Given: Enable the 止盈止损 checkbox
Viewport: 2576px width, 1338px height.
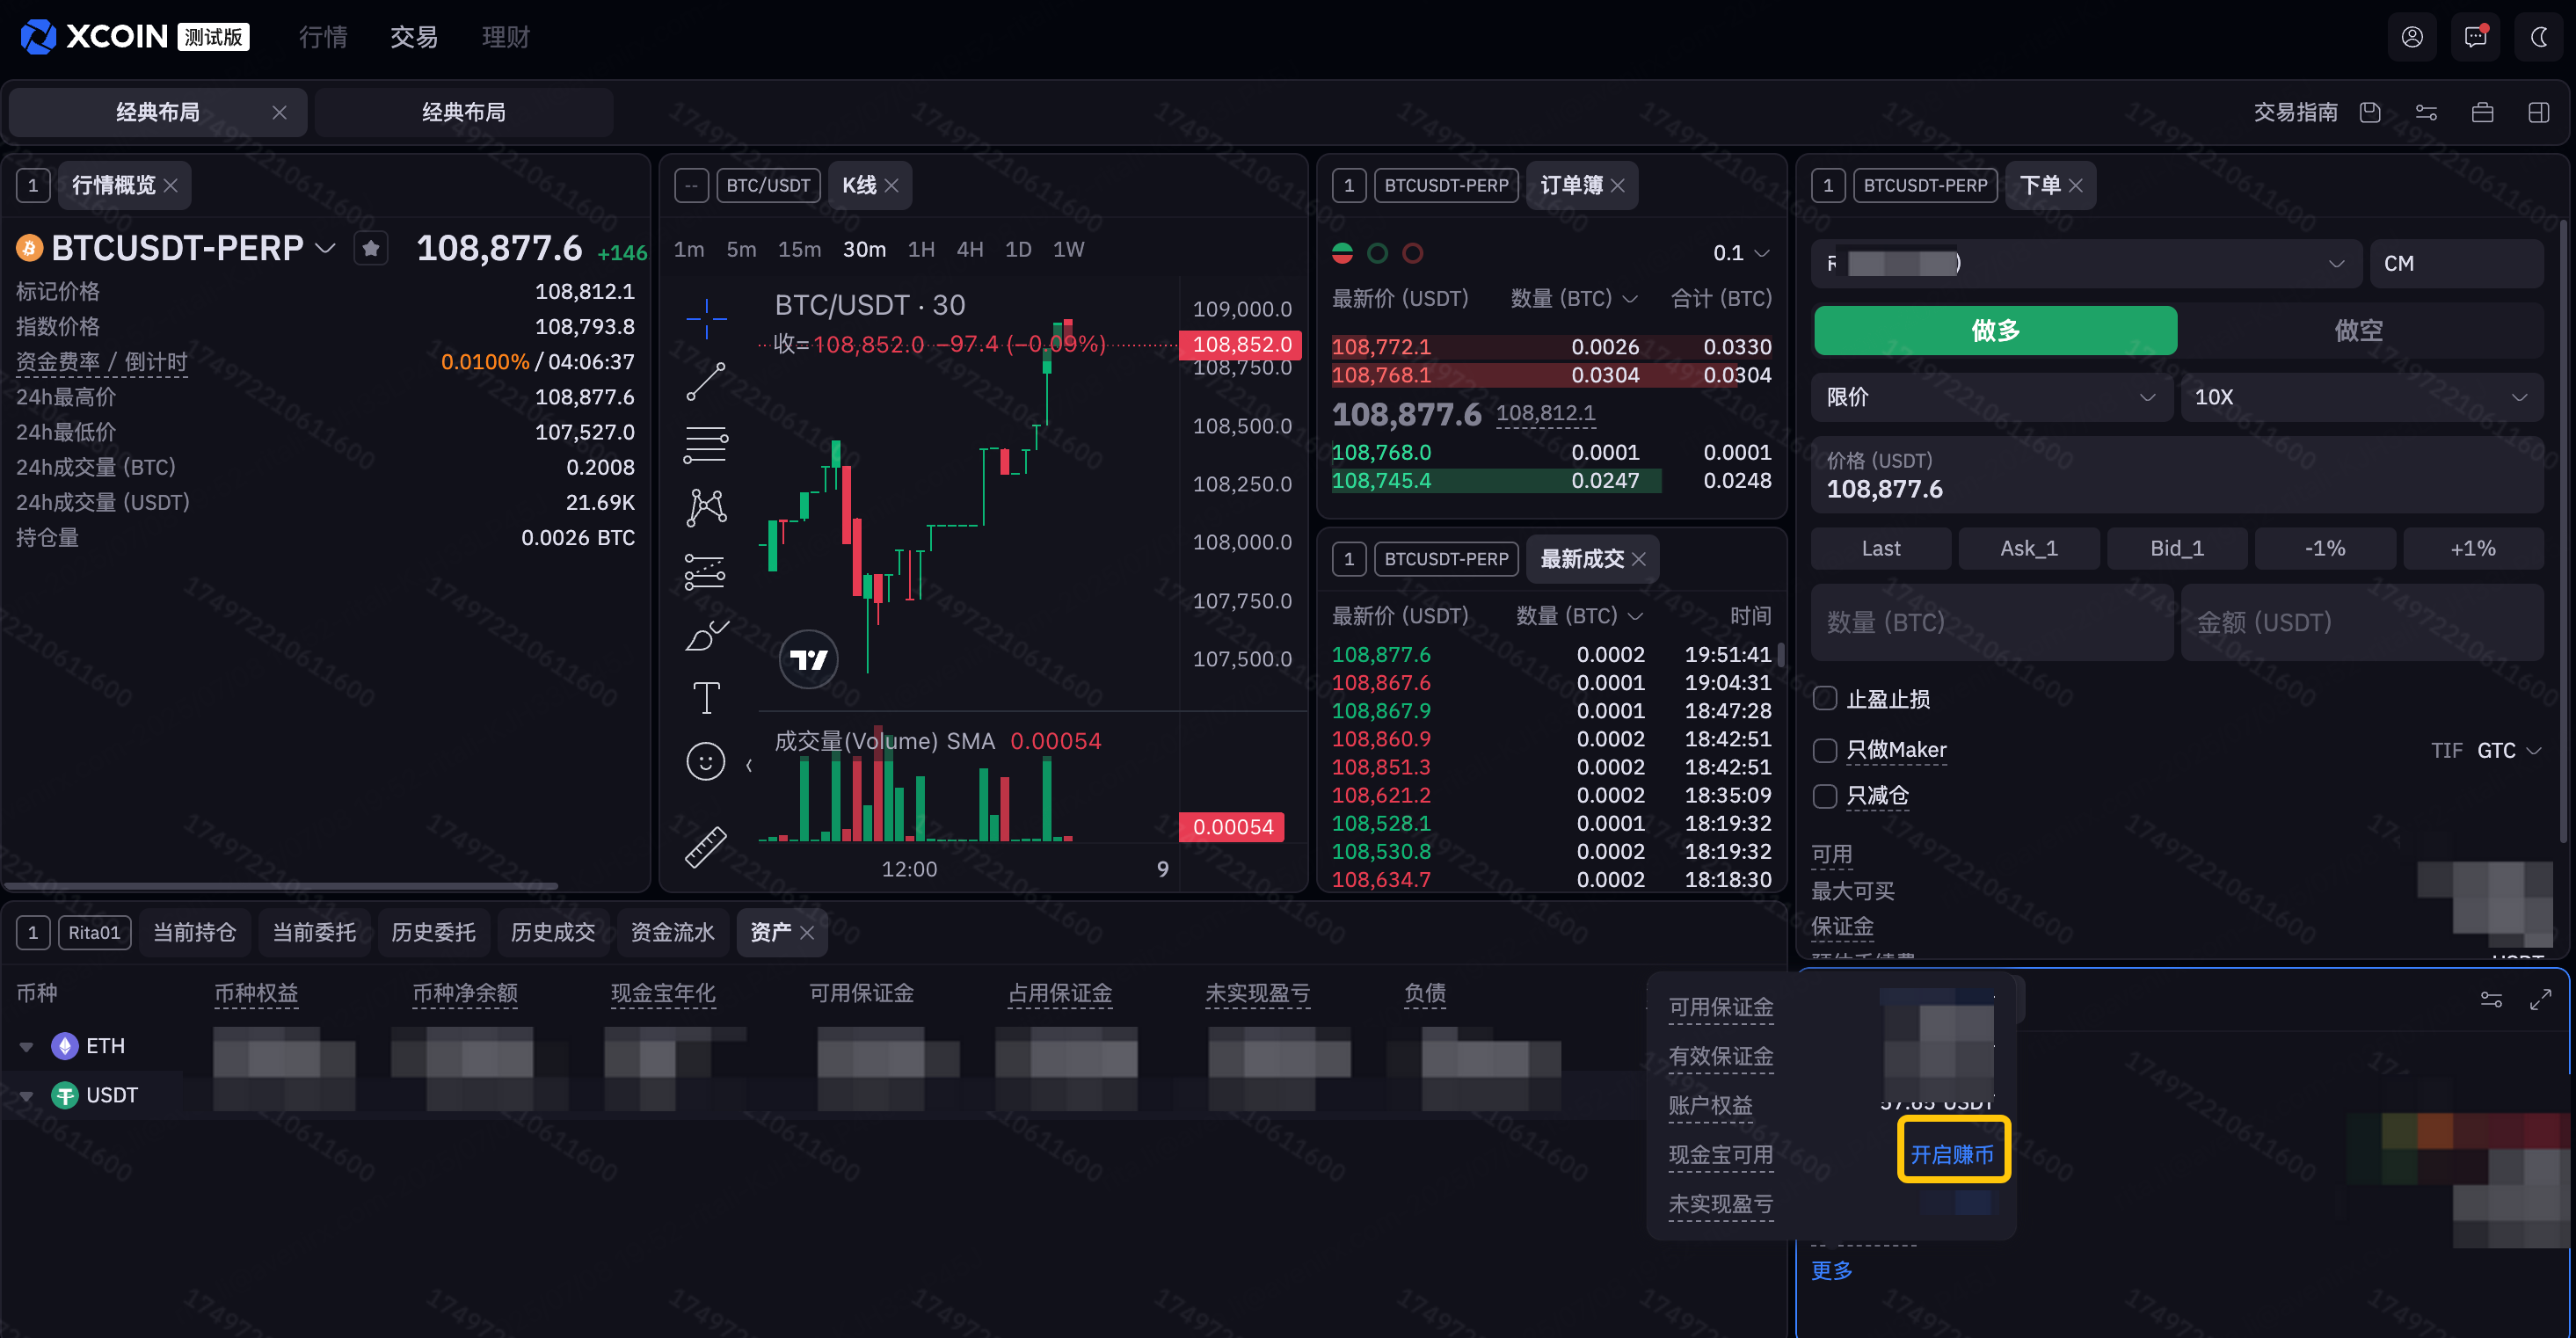Looking at the screenshot, I should tap(1825, 698).
